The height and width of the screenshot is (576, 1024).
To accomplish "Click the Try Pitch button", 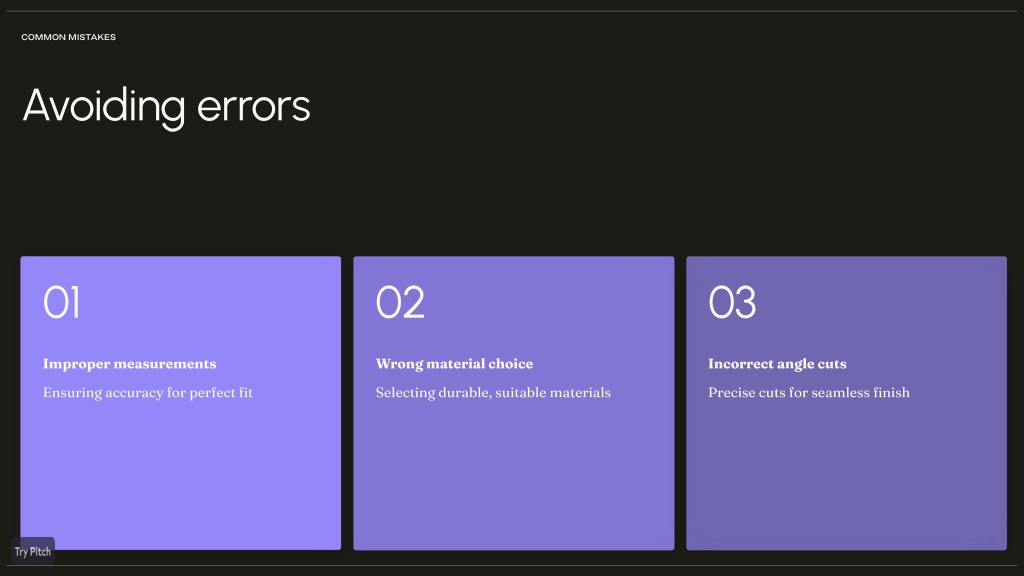I will click(33, 551).
